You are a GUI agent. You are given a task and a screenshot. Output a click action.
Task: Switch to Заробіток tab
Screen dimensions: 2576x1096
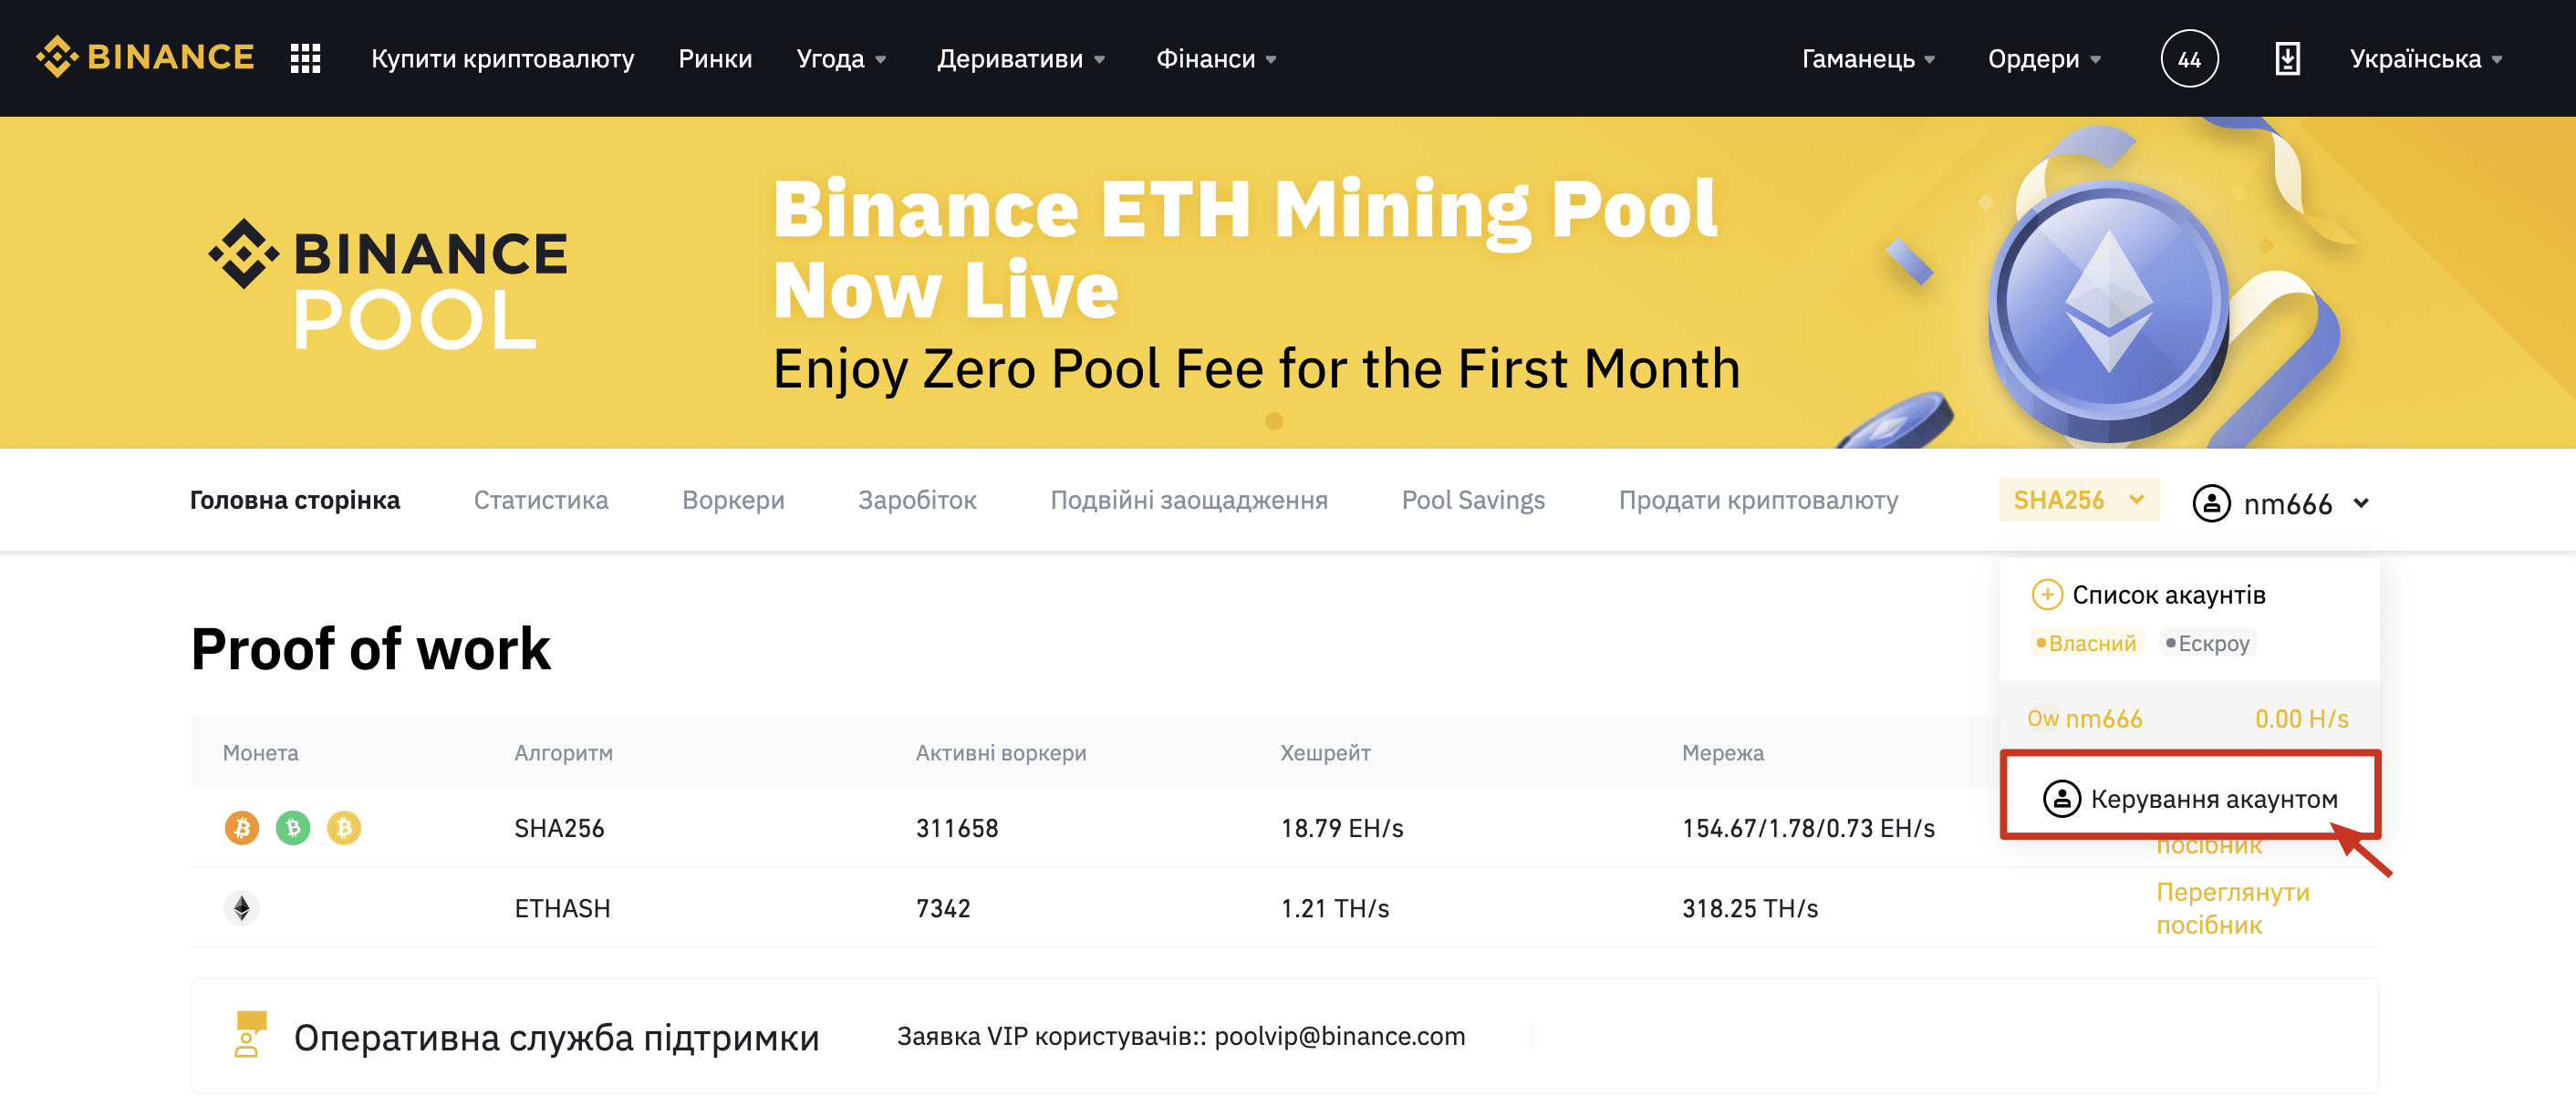(x=917, y=499)
